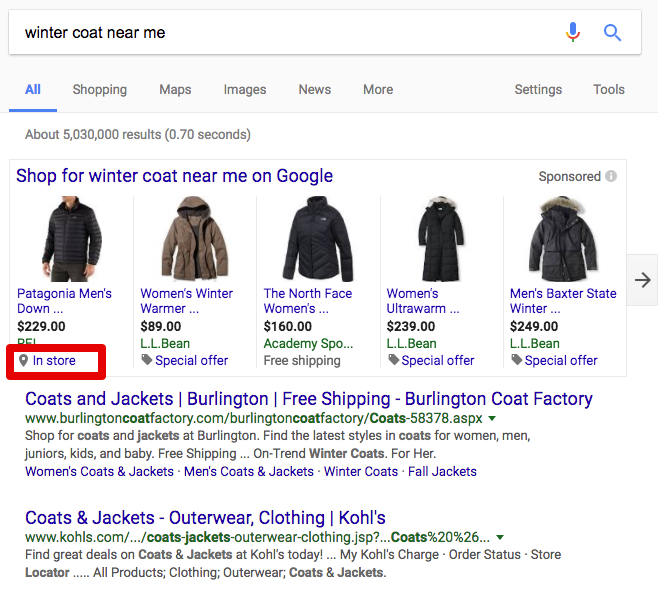Open The North Face Women's jacket image
Image resolution: width=658 pixels, height=589 pixels.
(x=318, y=239)
